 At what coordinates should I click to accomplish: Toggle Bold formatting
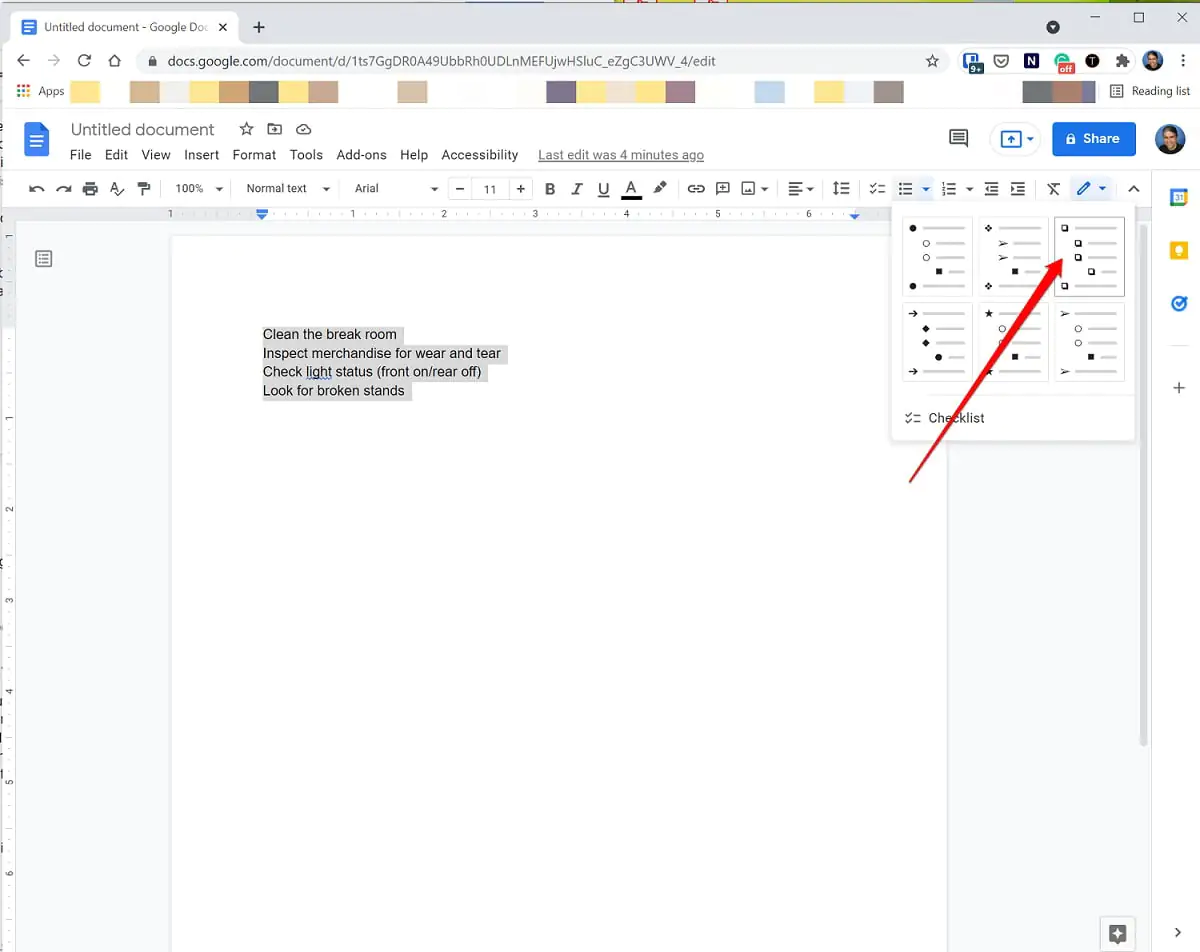pos(550,189)
